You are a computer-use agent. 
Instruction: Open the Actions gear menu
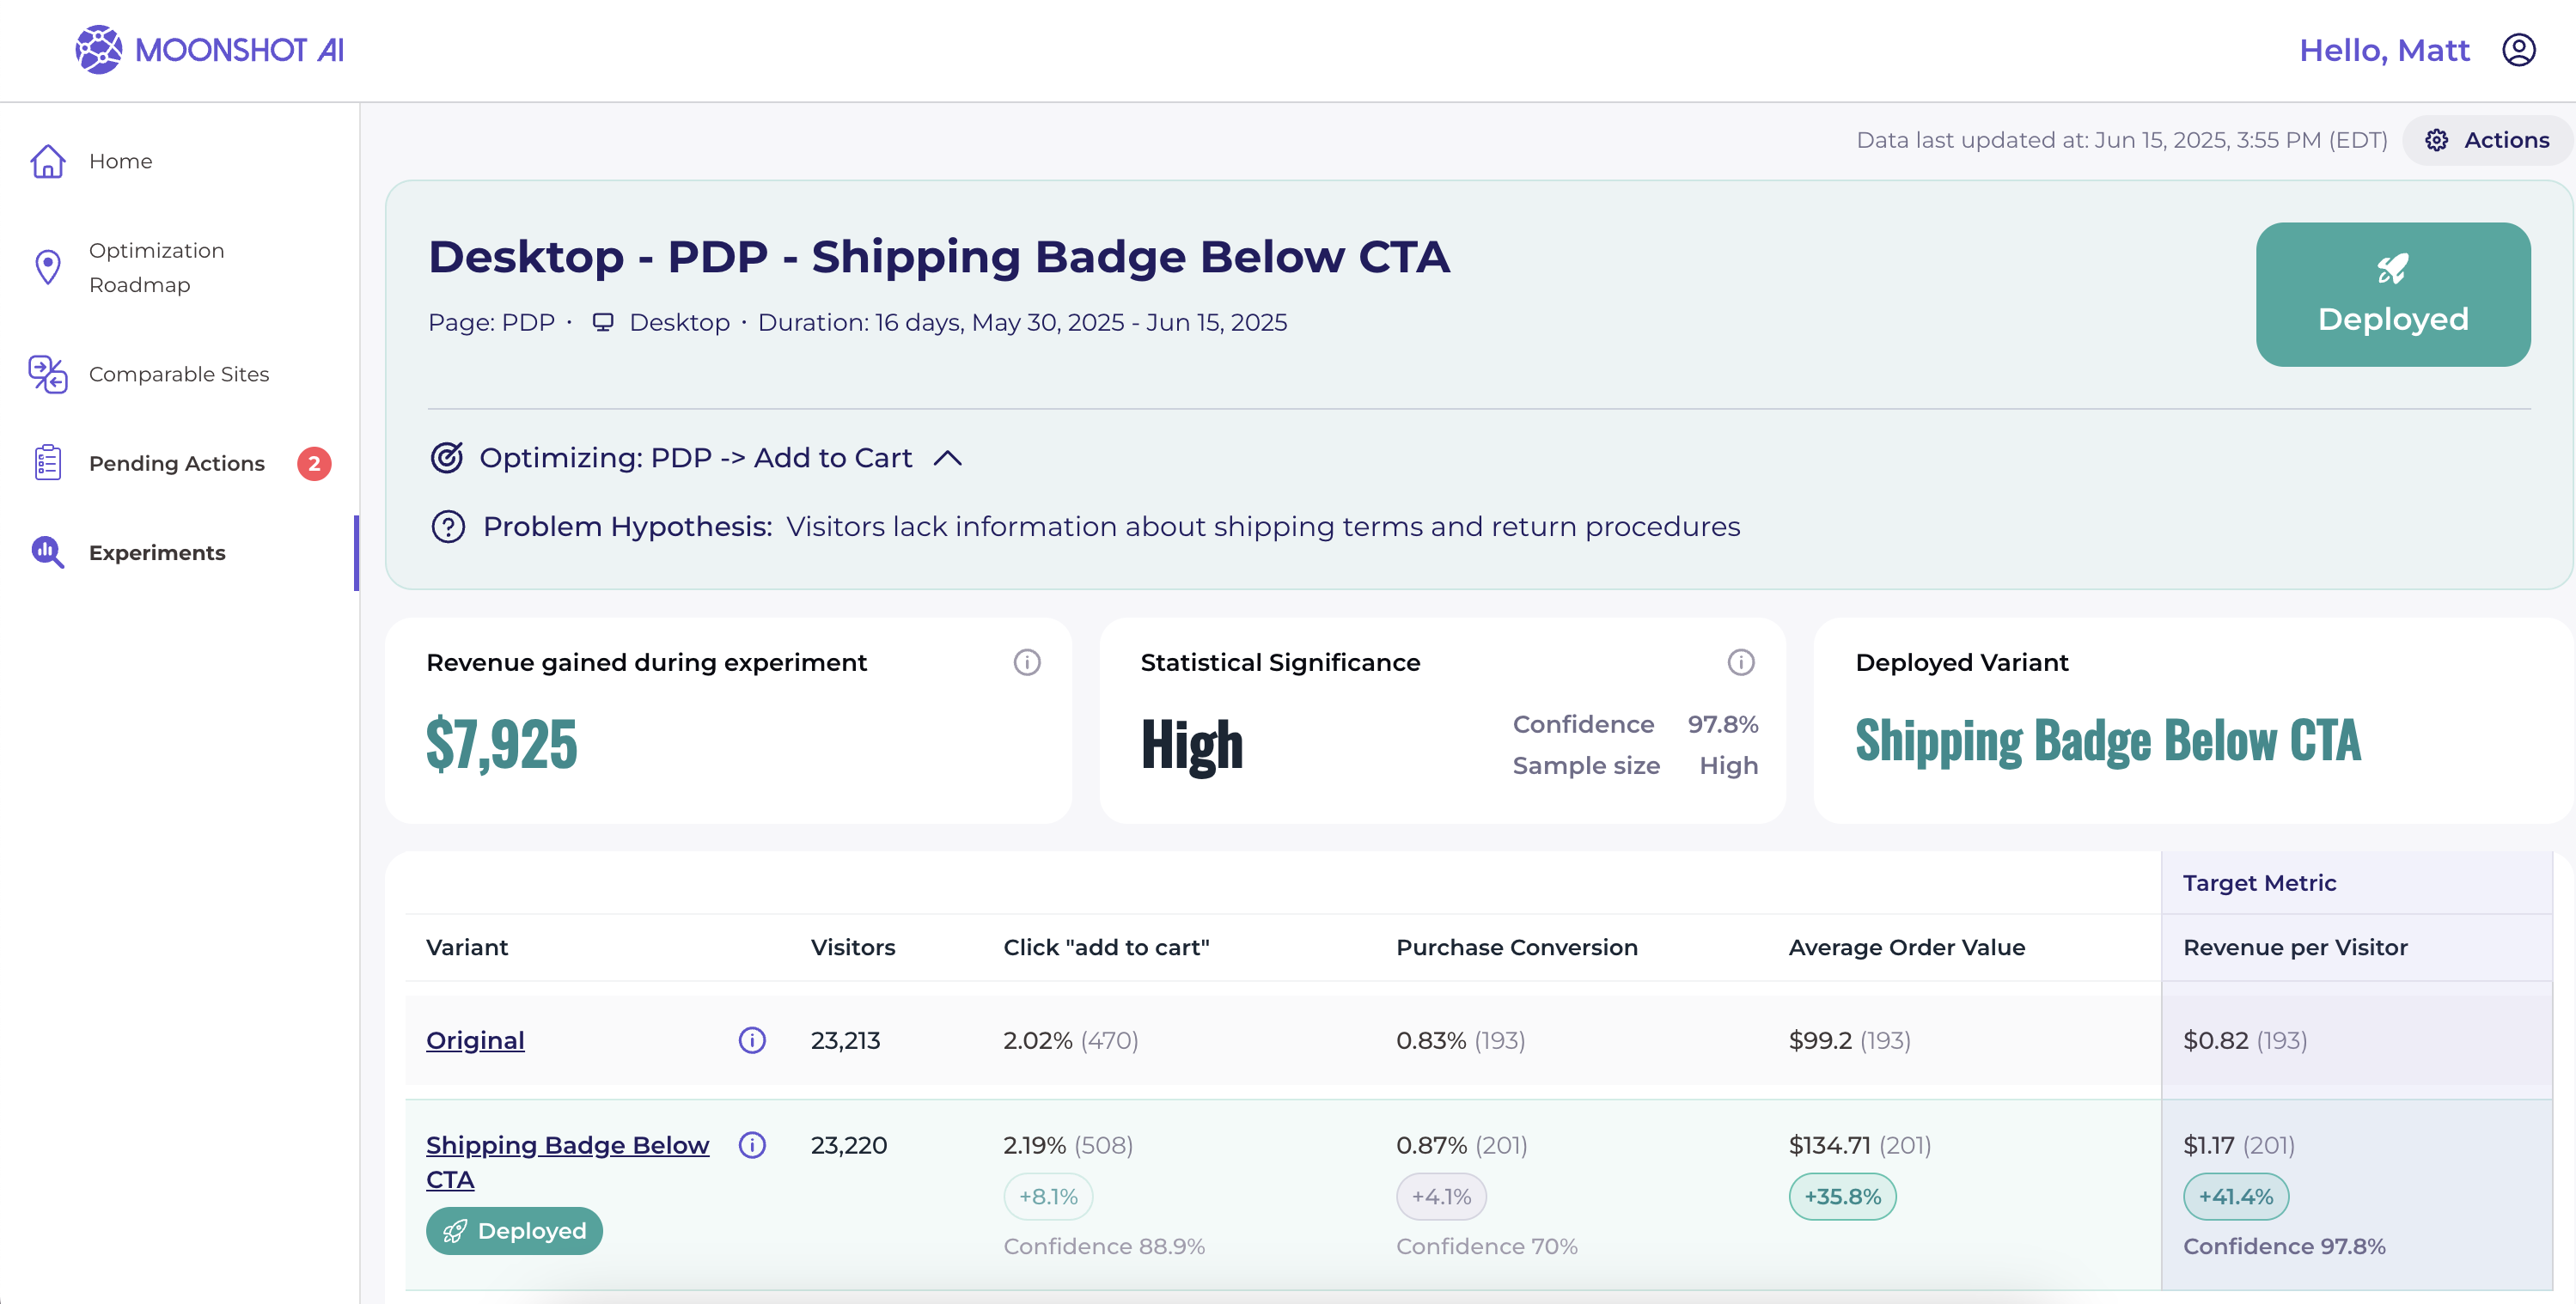pos(2487,140)
